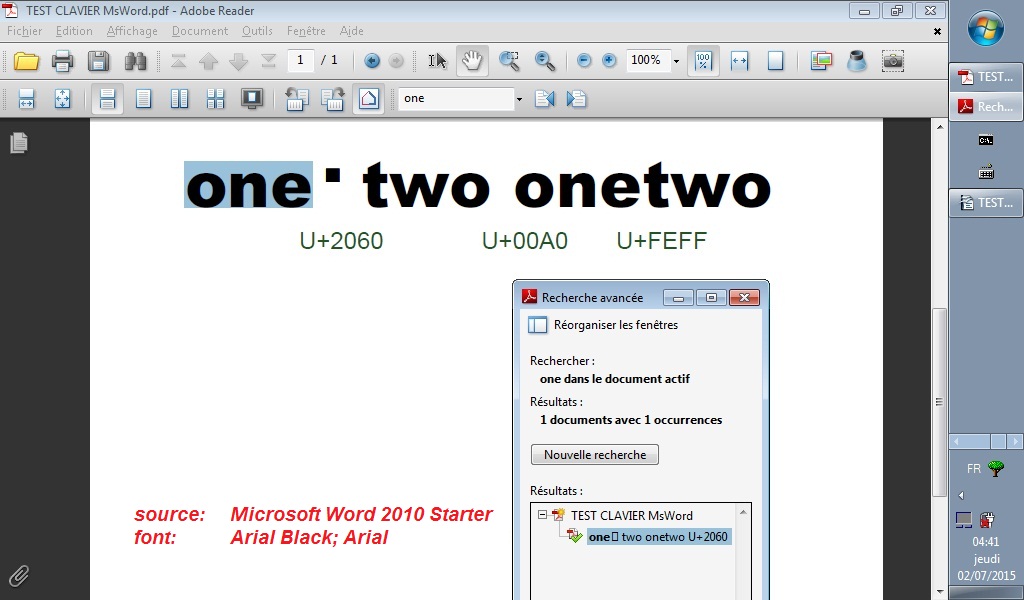Open the 100% zoom level dropdown
This screenshot has height=600, width=1024.
pyautogui.click(x=676, y=61)
